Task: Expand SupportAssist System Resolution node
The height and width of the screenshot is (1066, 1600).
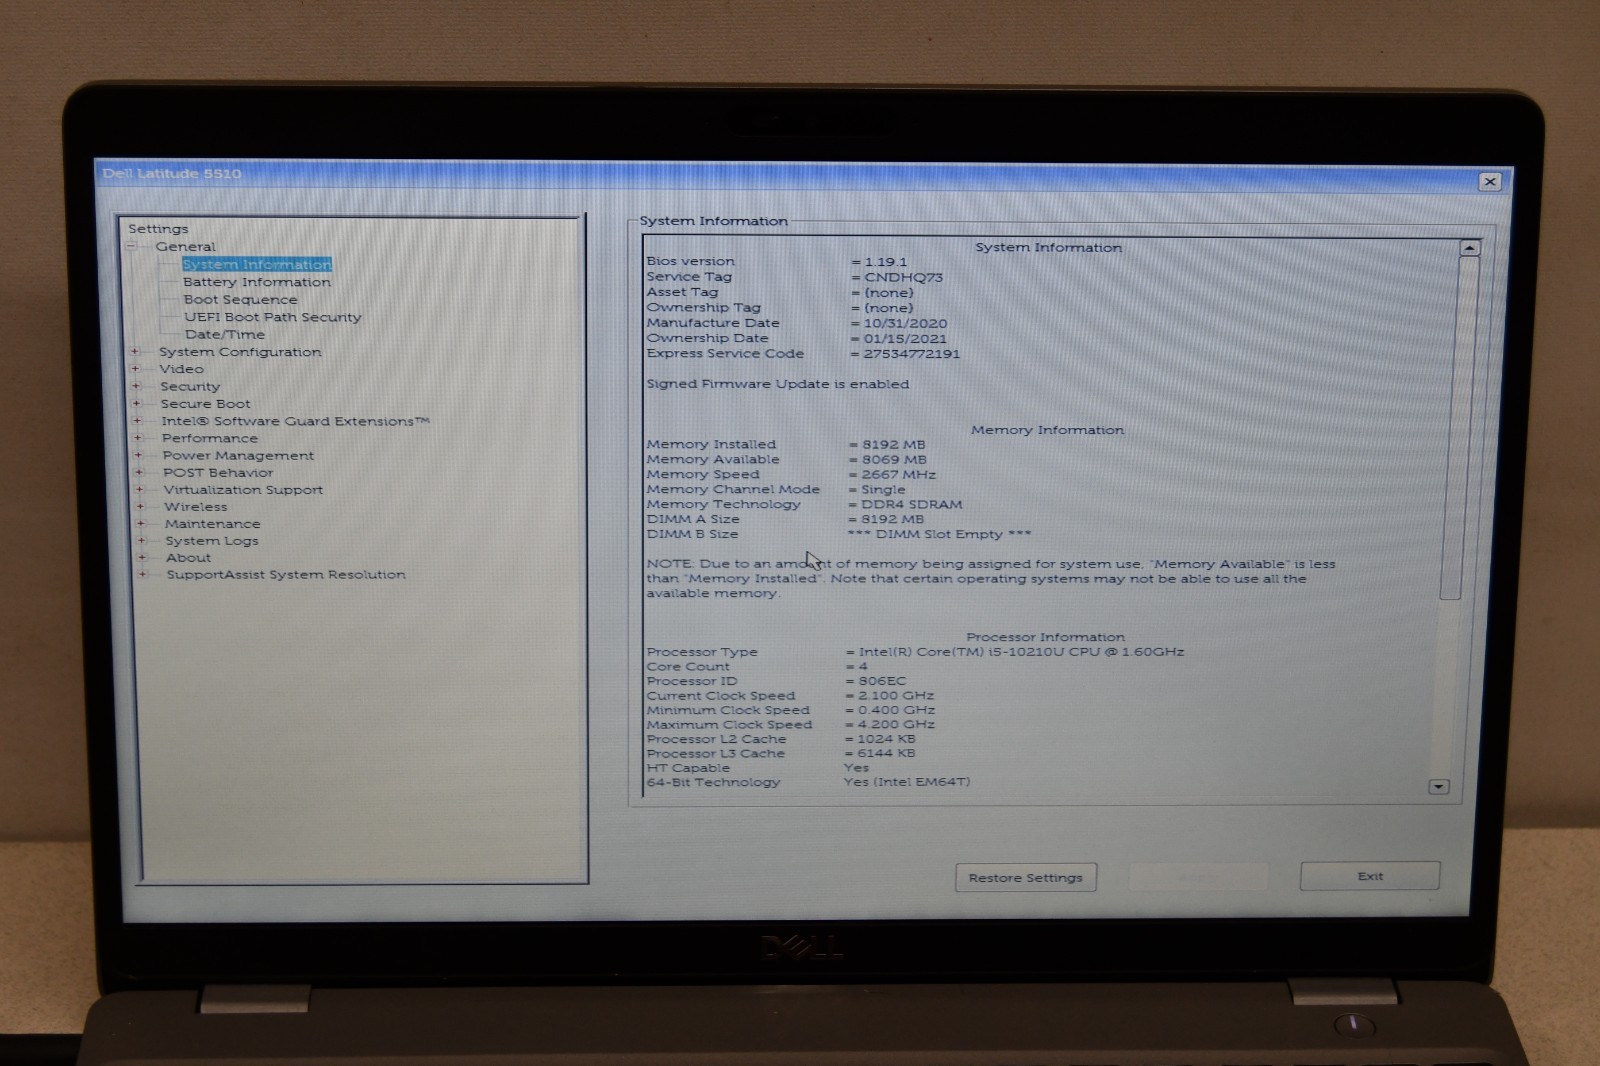Action: click(x=142, y=574)
